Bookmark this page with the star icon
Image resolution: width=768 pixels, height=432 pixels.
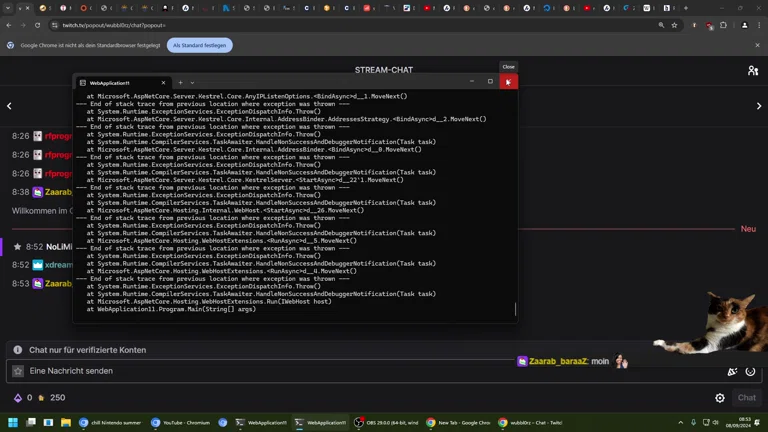[674, 25]
